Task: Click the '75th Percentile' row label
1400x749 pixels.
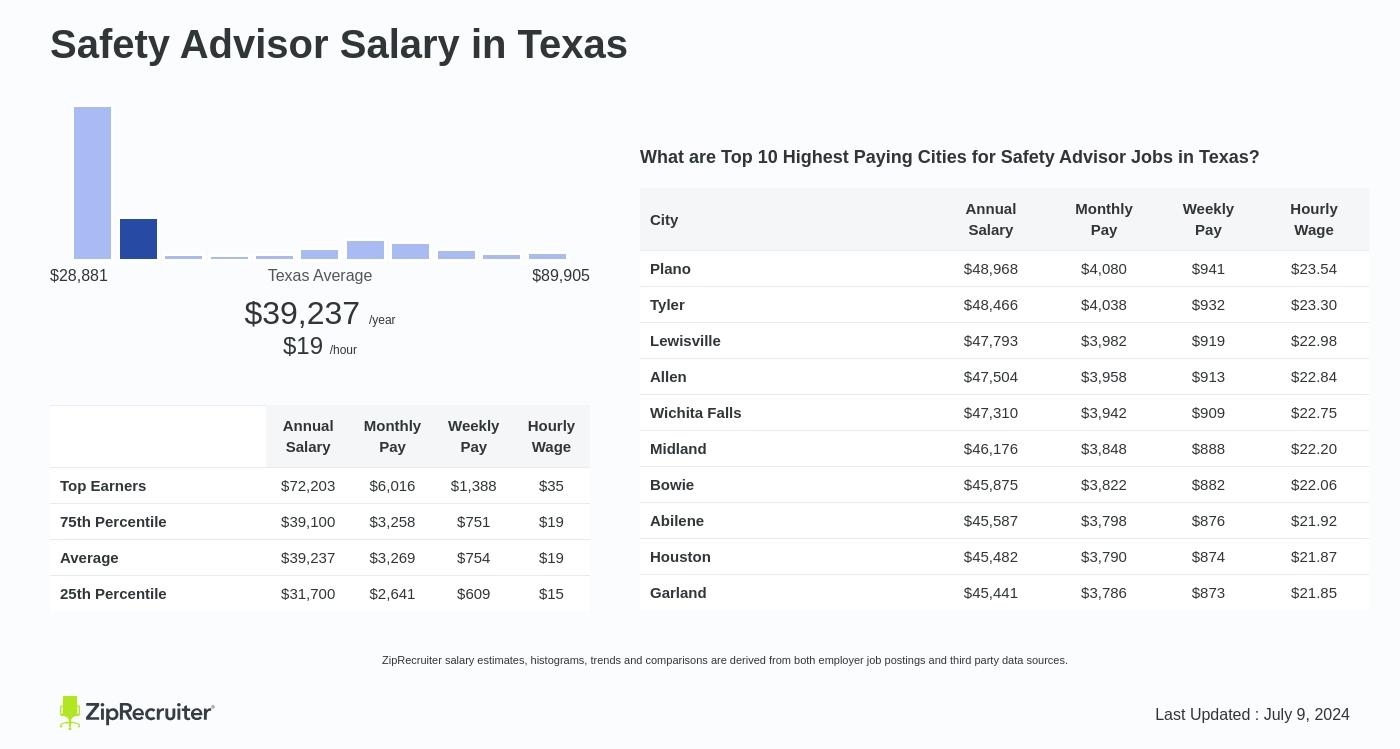Action: (113, 522)
